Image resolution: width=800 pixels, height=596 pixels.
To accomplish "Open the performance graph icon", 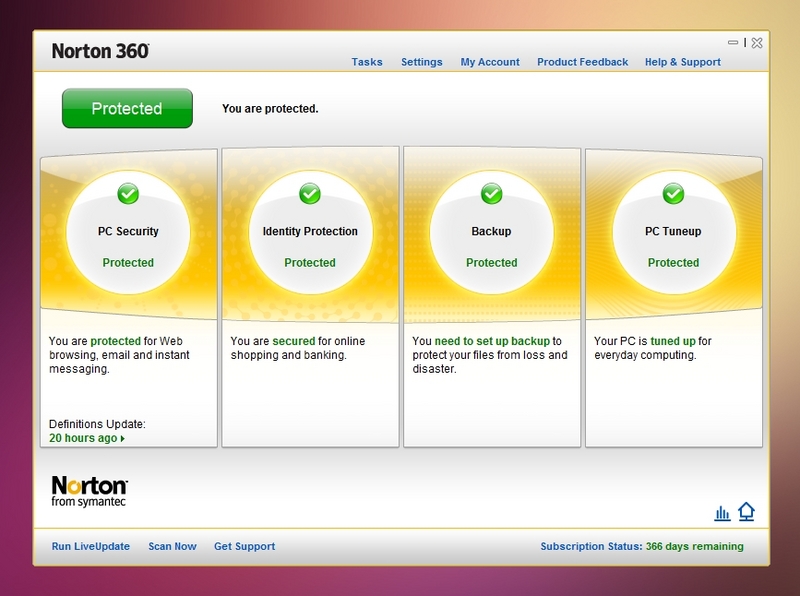I will 722,513.
